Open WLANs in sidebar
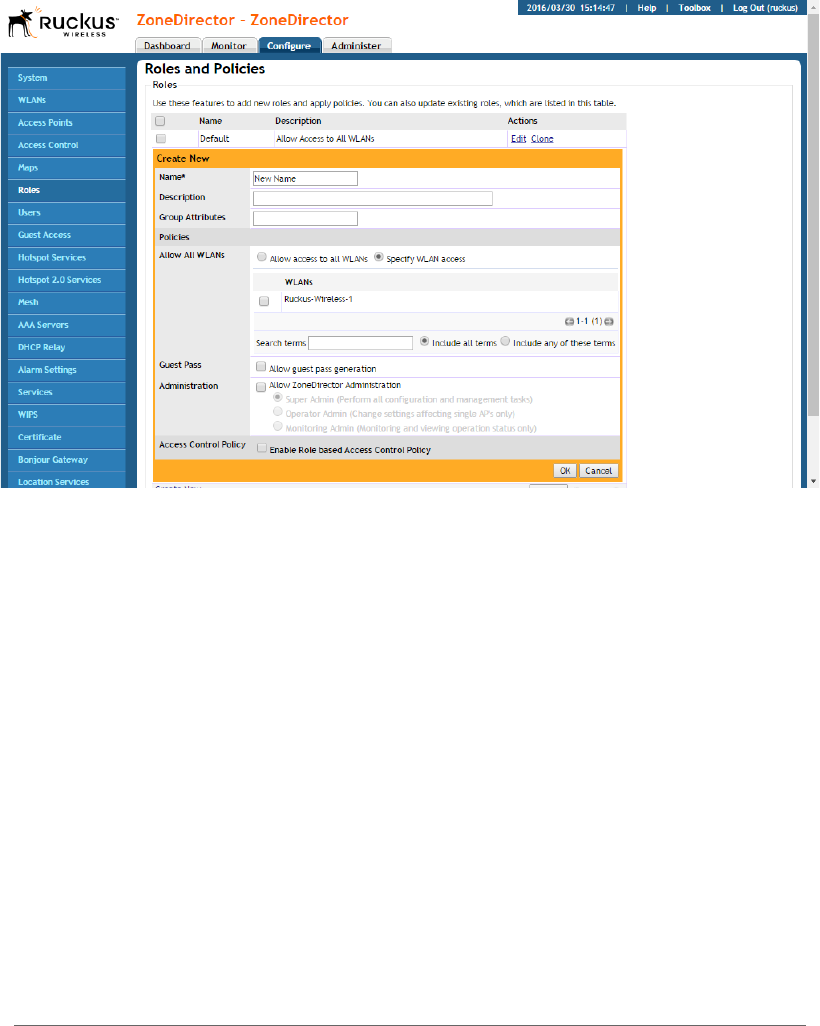 (x=67, y=100)
